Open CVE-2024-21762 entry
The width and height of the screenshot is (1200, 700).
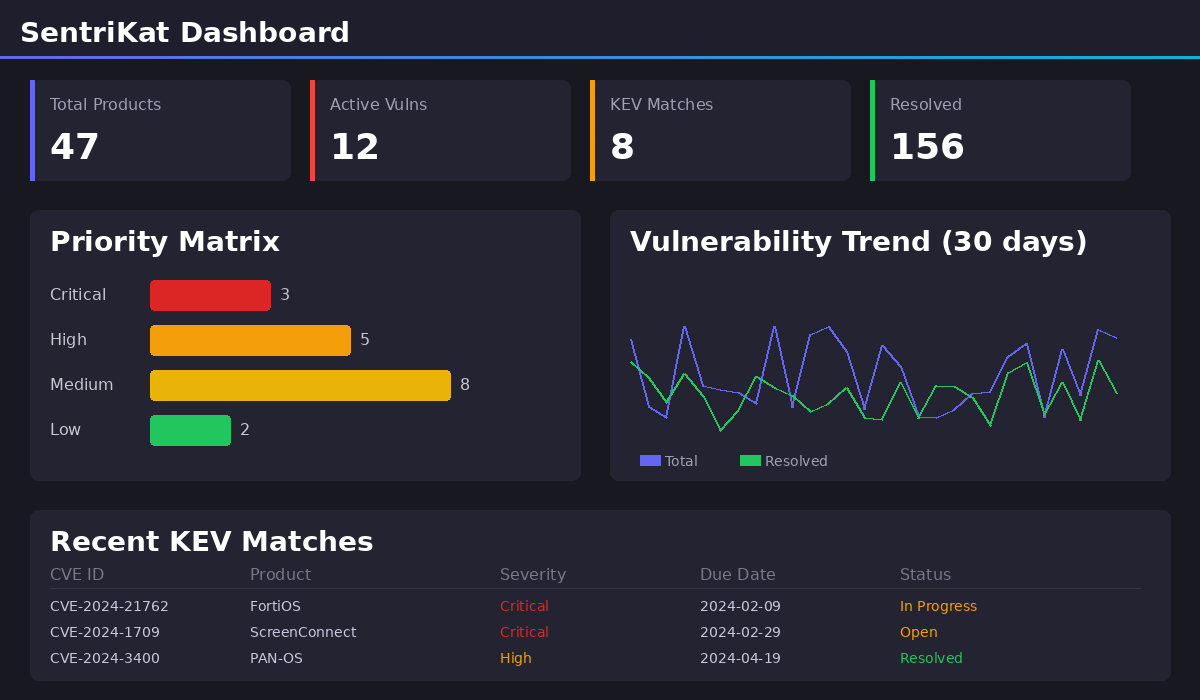click(x=109, y=606)
